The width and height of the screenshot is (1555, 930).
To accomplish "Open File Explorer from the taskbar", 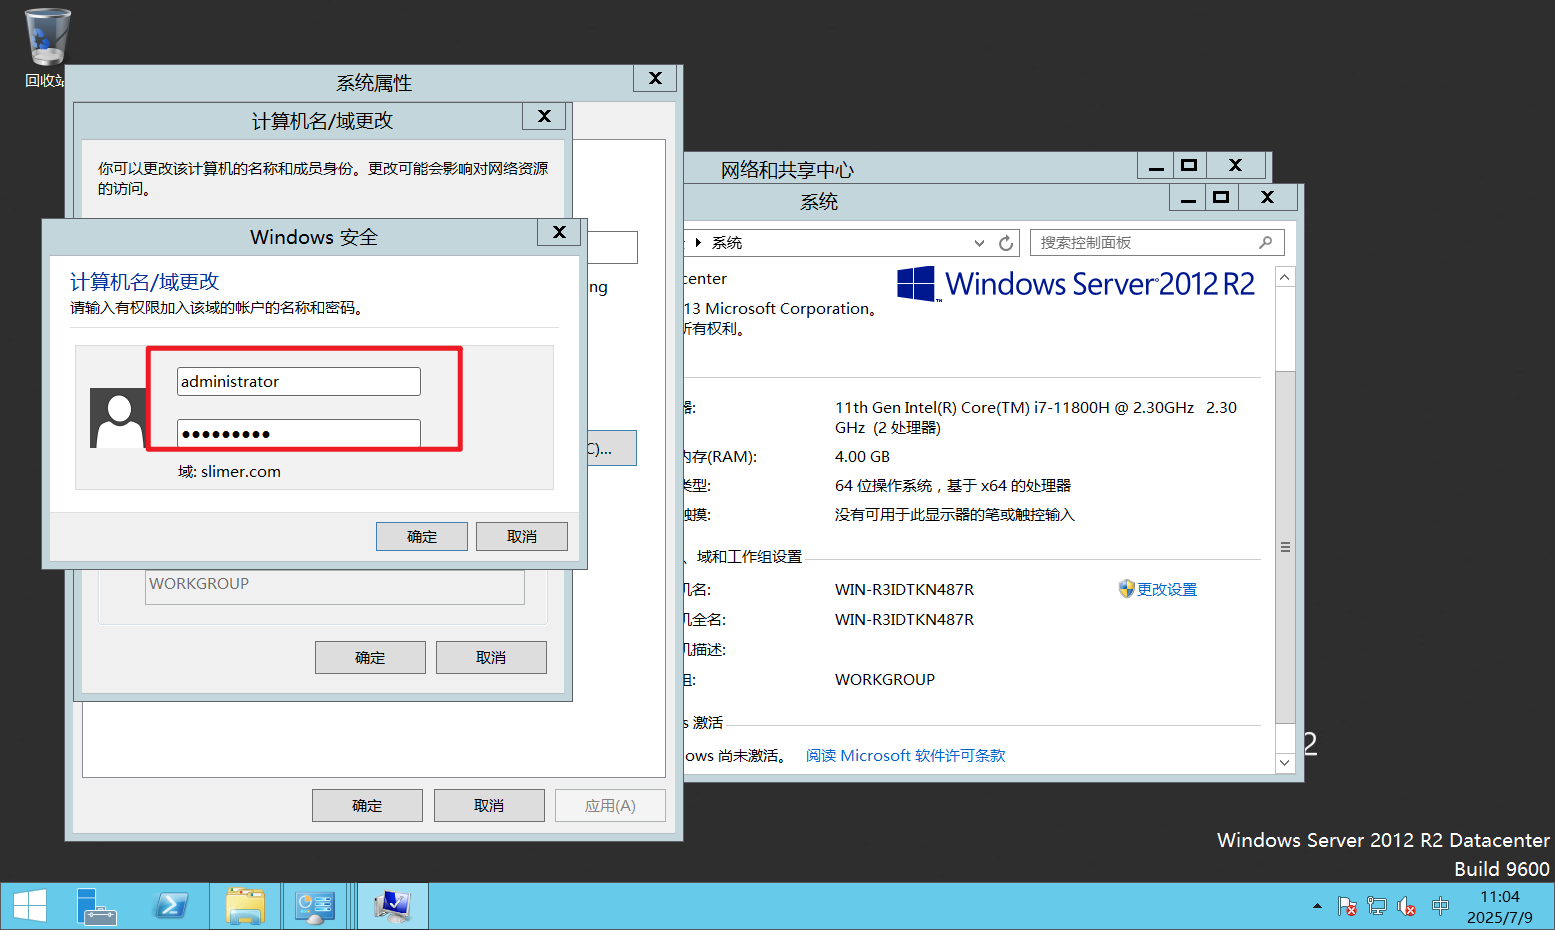I will pos(245,906).
